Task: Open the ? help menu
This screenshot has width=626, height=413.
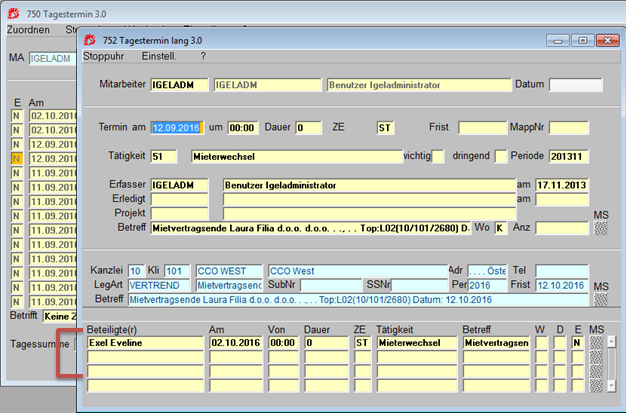Action: (x=203, y=56)
